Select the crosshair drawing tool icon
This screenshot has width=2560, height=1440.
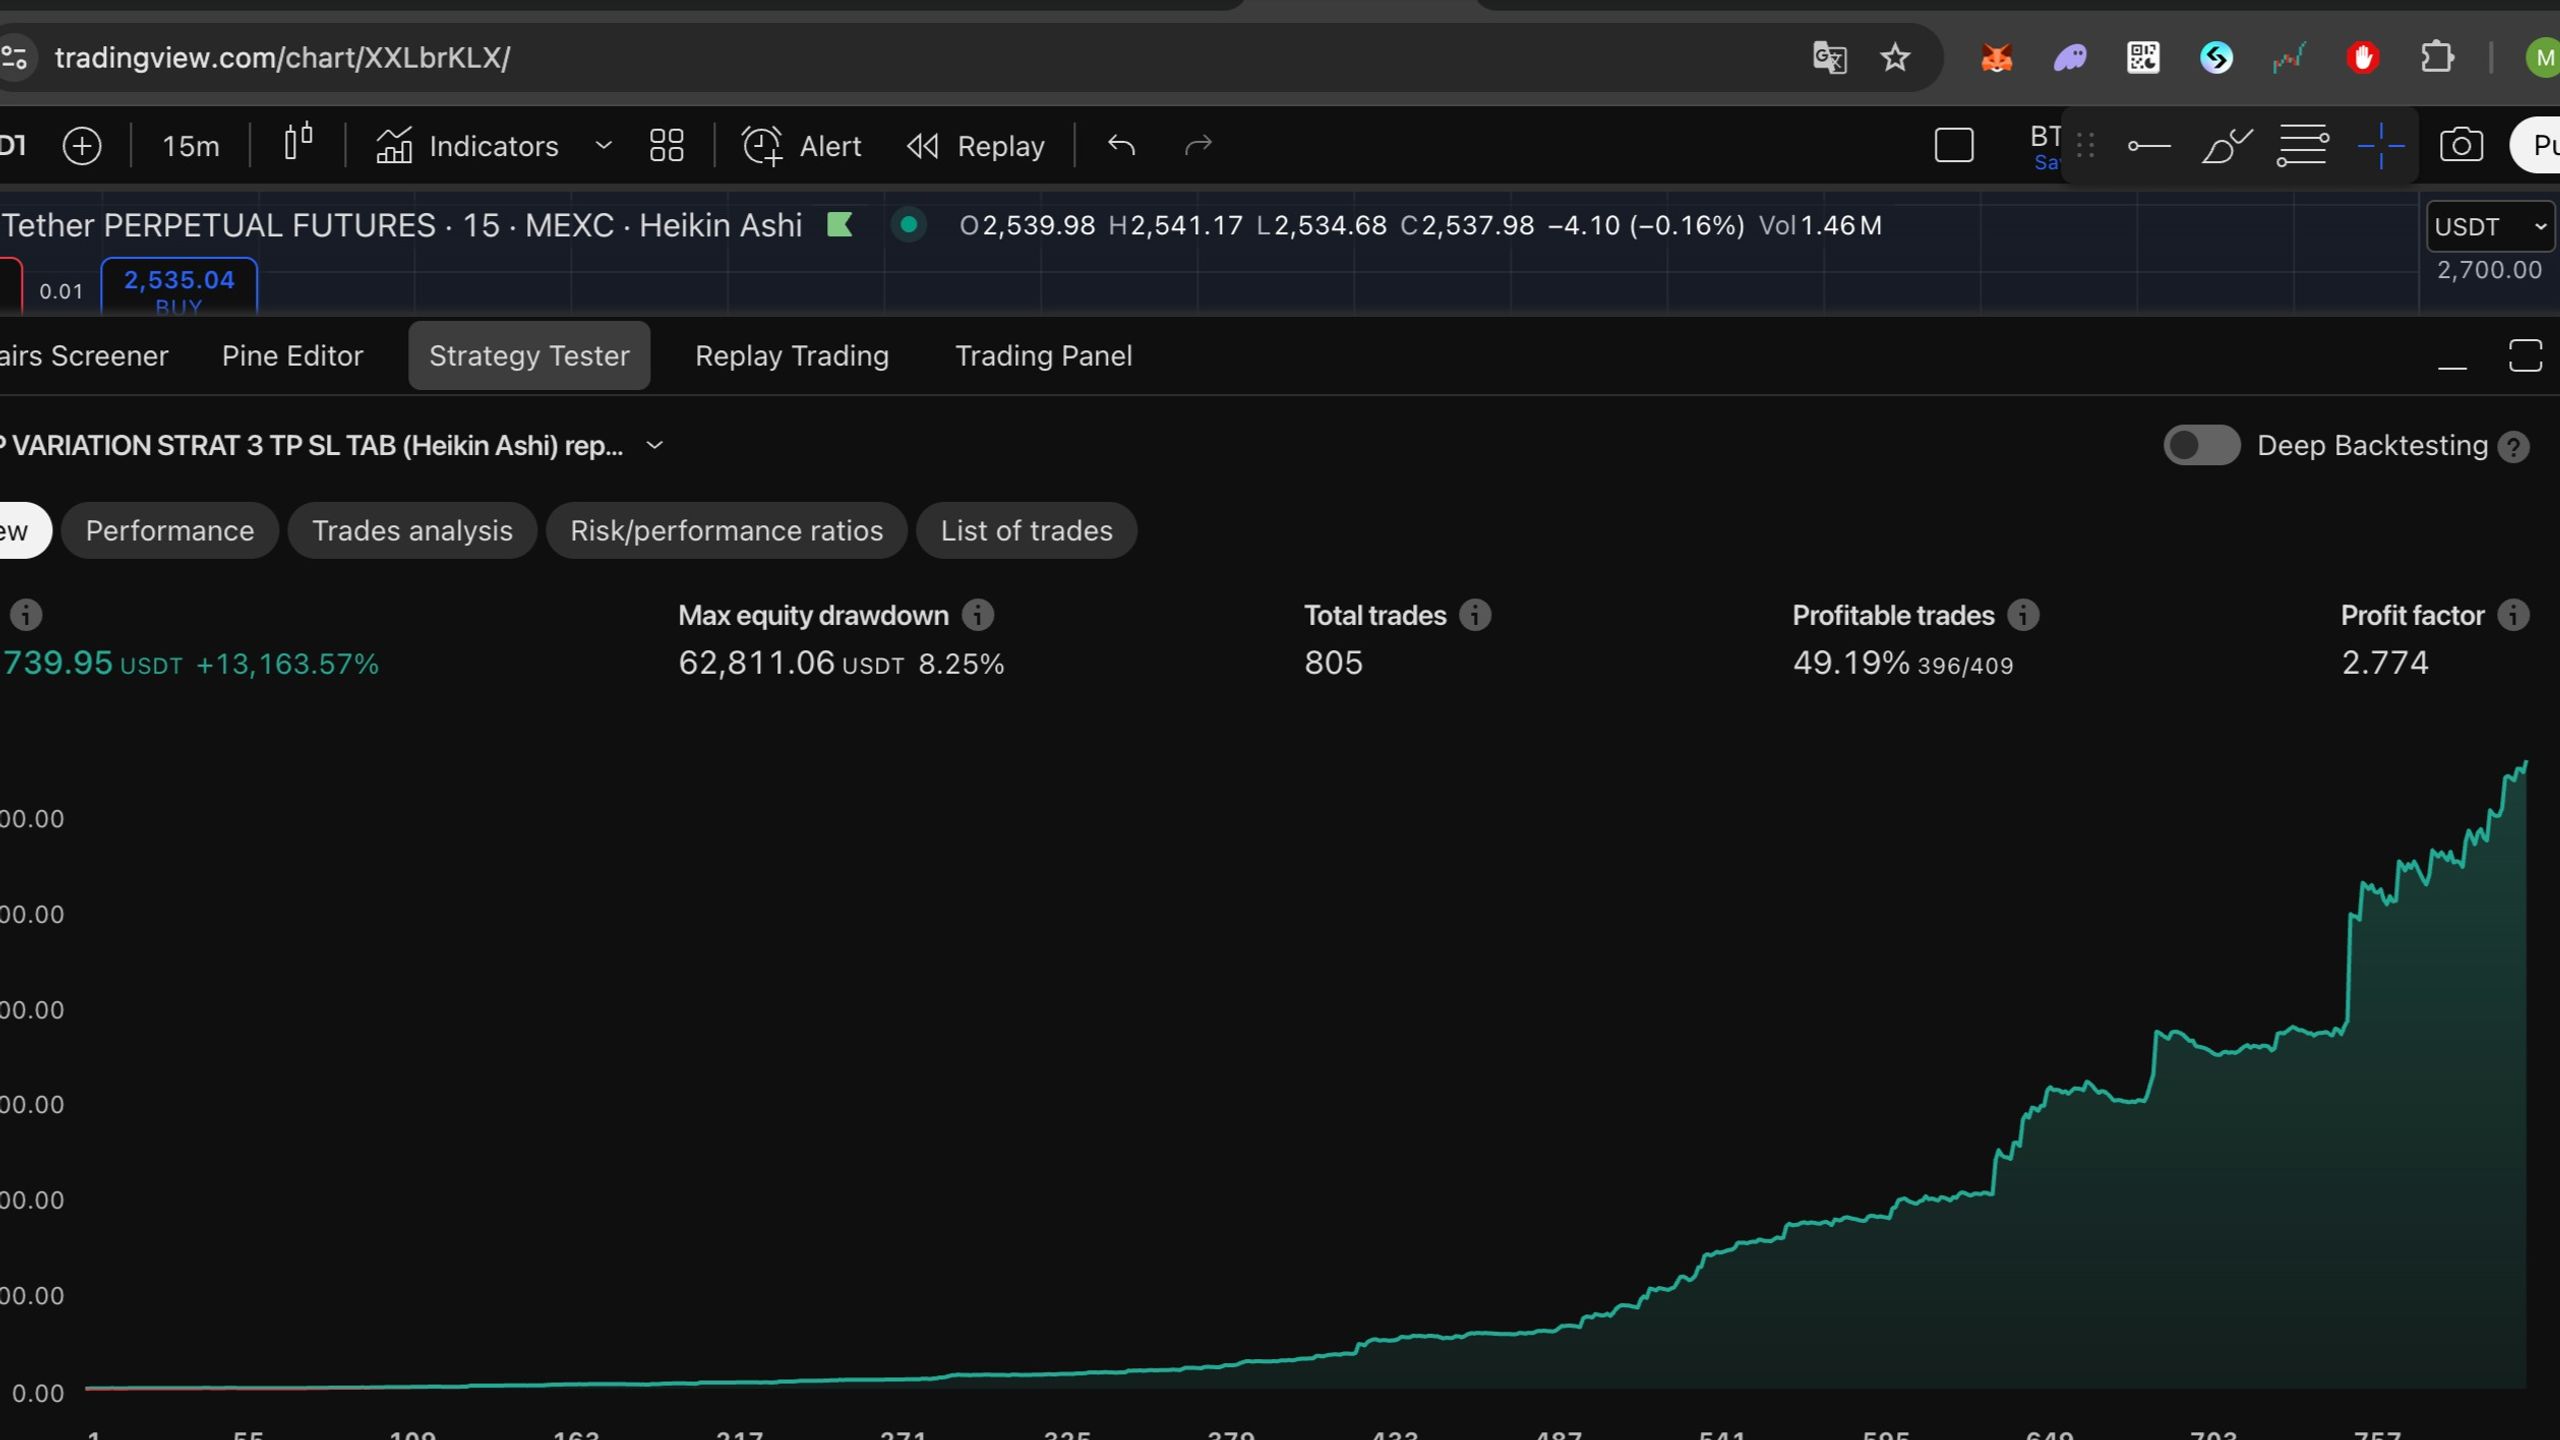2381,146
